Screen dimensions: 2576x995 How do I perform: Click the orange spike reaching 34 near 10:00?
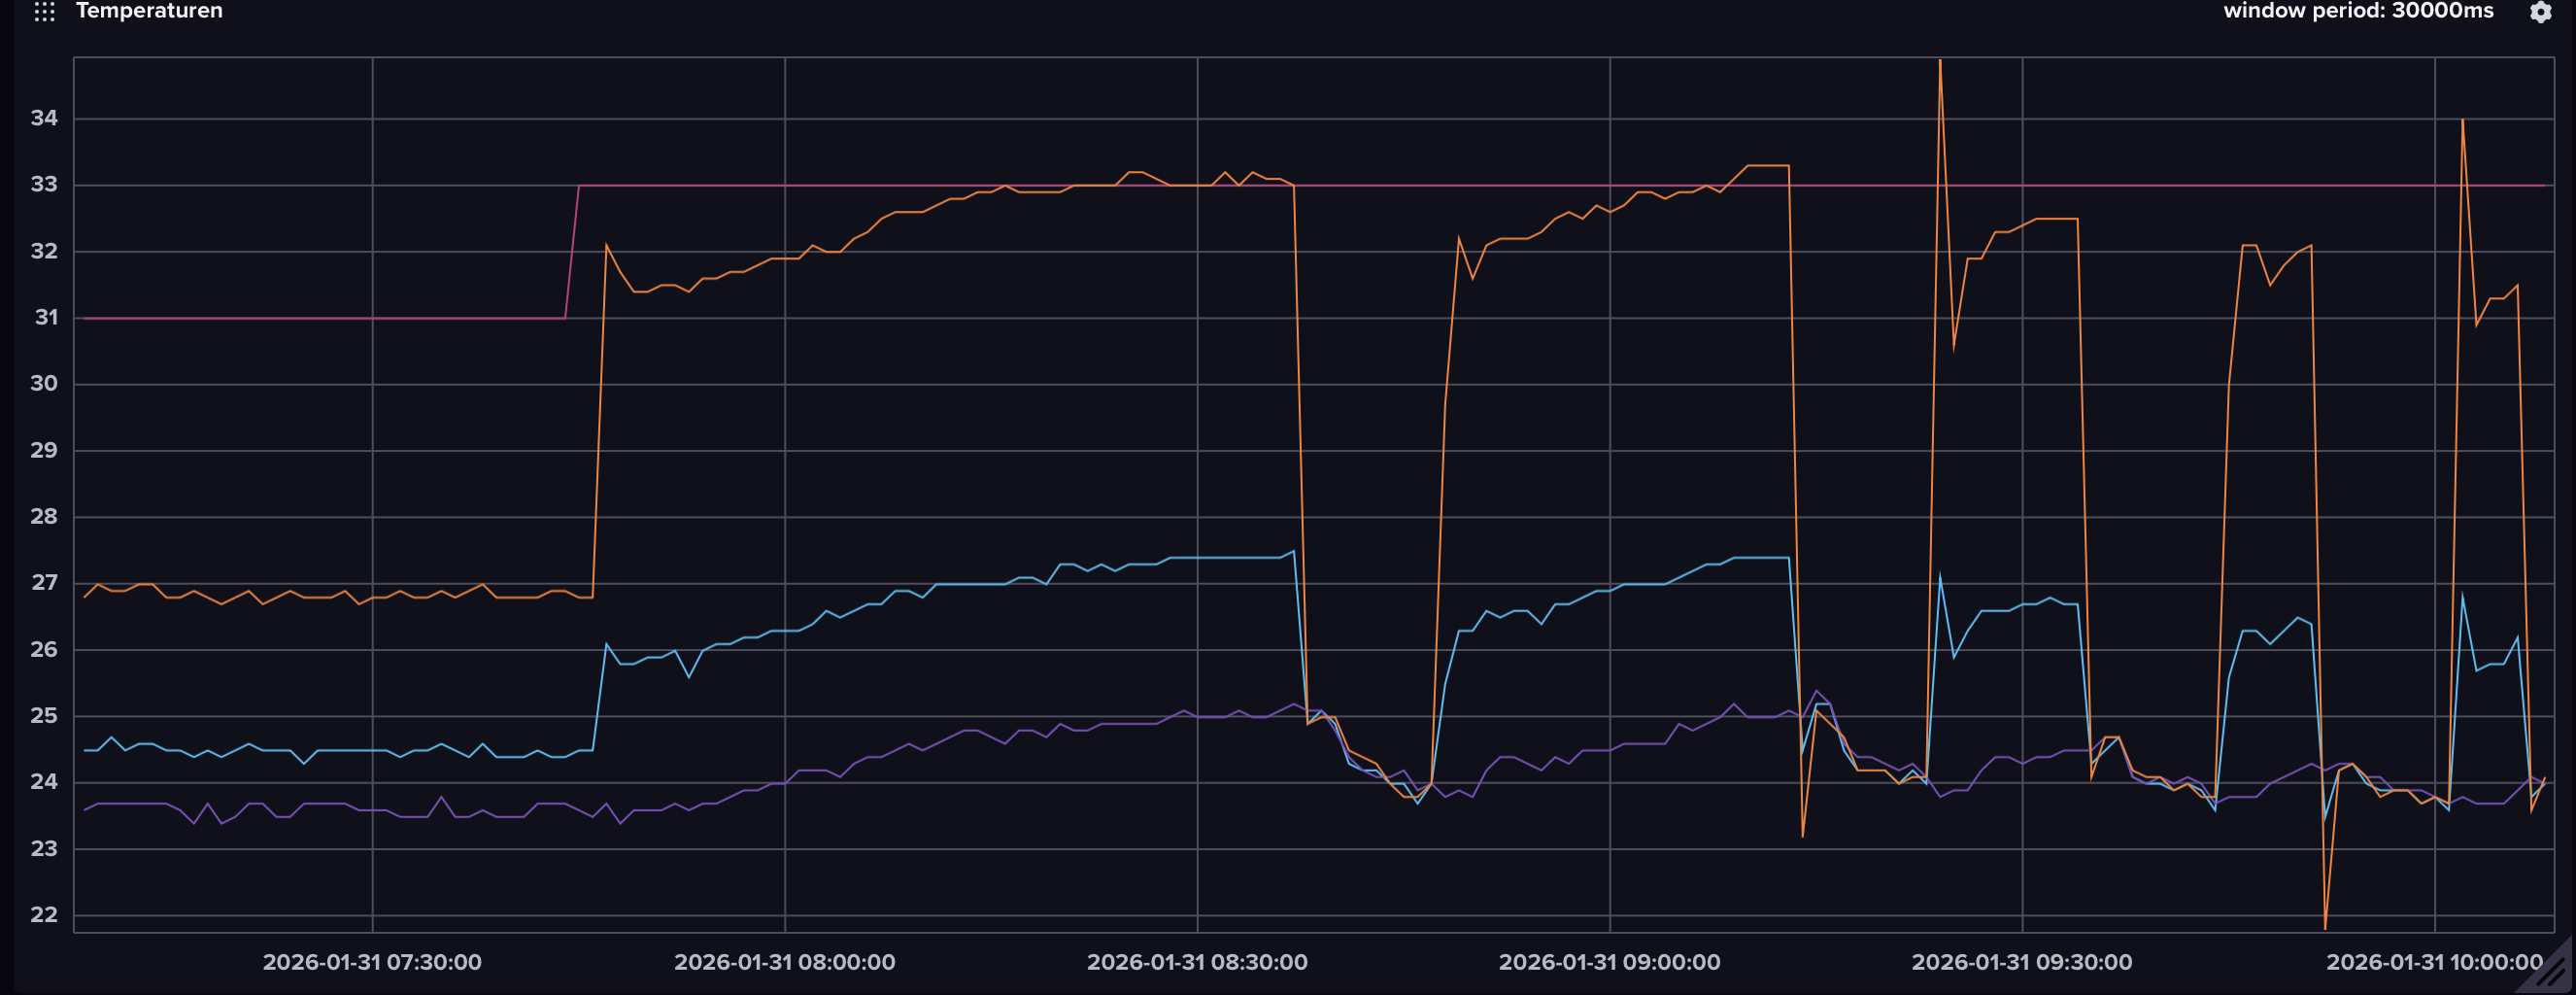click(x=2462, y=121)
